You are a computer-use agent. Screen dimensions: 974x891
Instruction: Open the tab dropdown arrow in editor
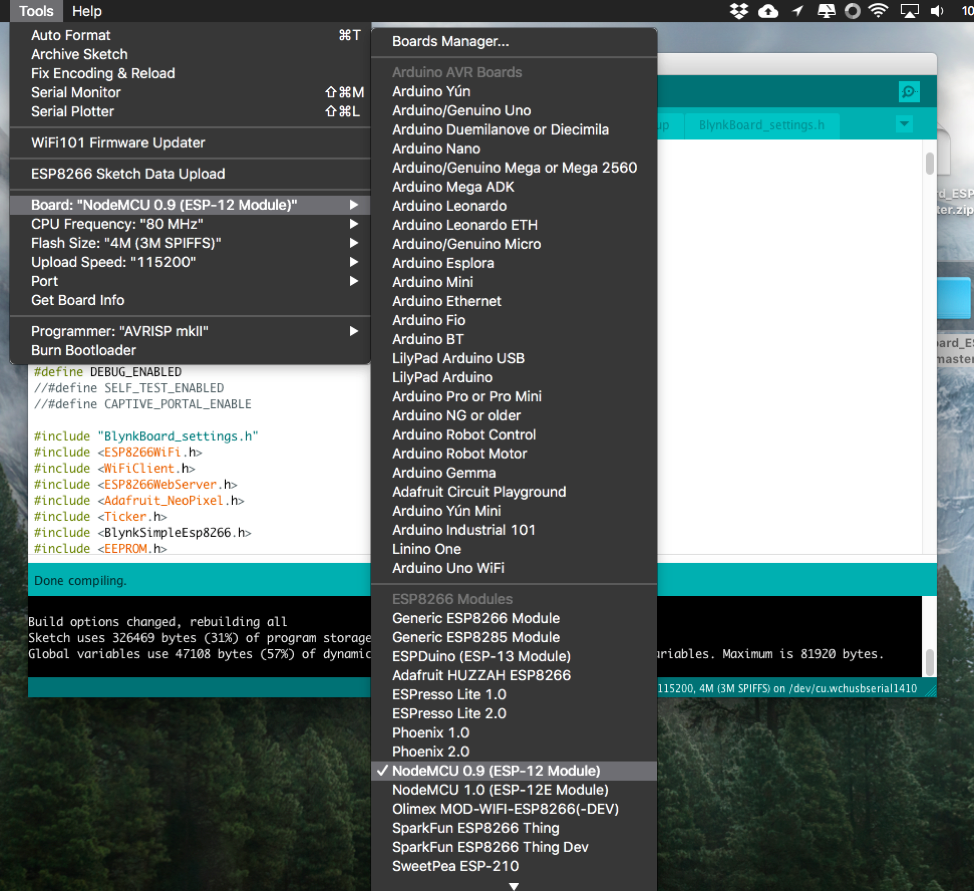[904, 125]
